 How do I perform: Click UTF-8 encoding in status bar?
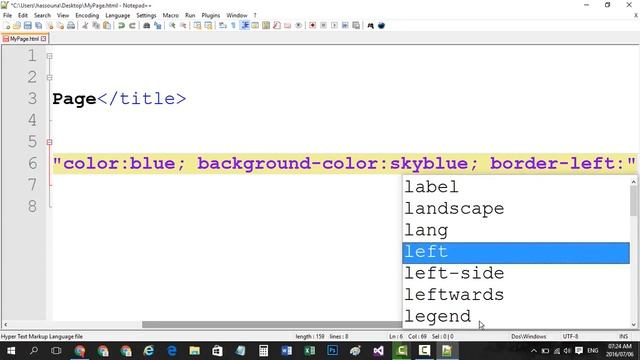[x=570, y=336]
